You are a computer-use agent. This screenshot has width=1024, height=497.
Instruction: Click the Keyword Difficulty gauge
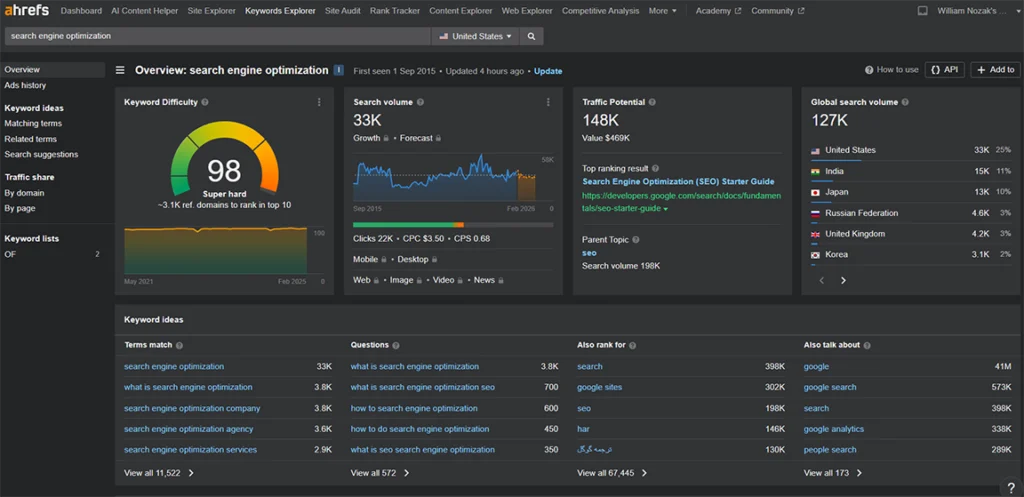point(225,159)
